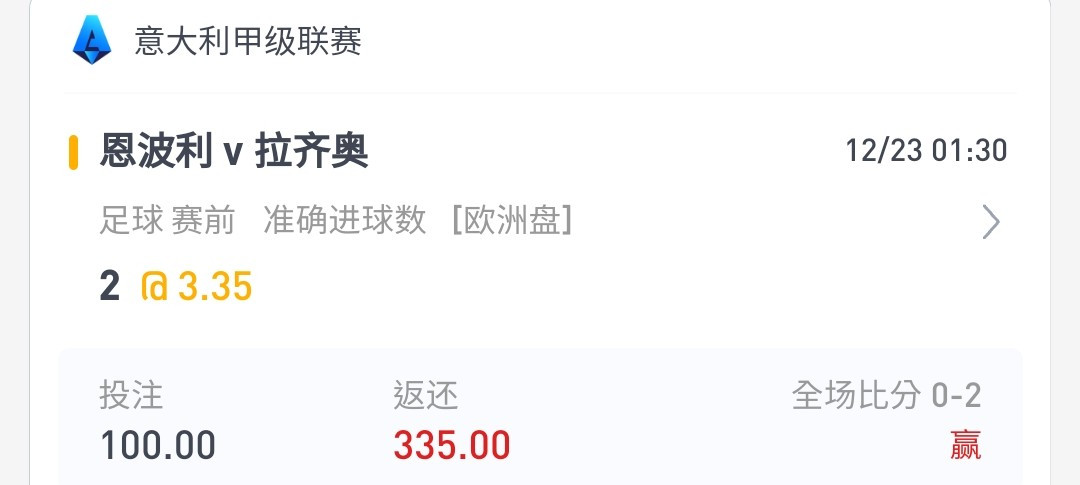The image size is (1080, 485).
Task: Click the gray bet summary panel
Action: (x=540, y=417)
